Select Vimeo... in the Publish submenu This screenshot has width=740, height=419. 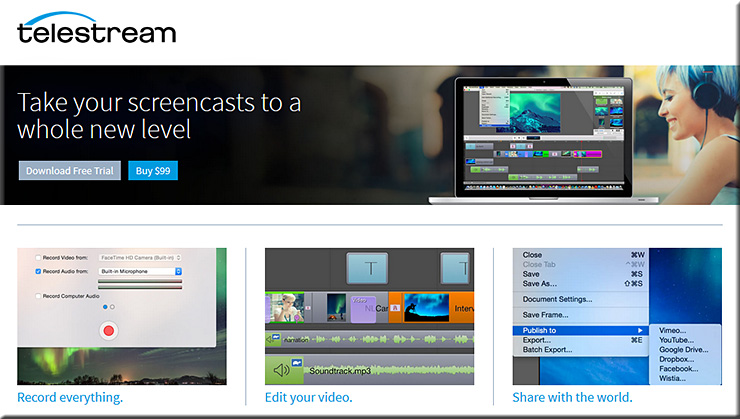673,330
